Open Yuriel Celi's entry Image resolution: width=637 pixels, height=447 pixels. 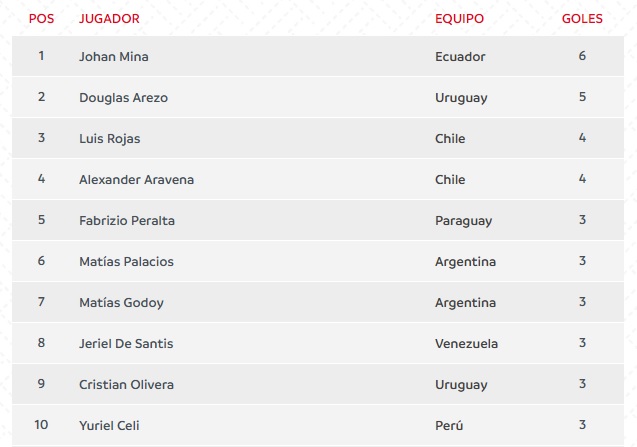coord(109,426)
